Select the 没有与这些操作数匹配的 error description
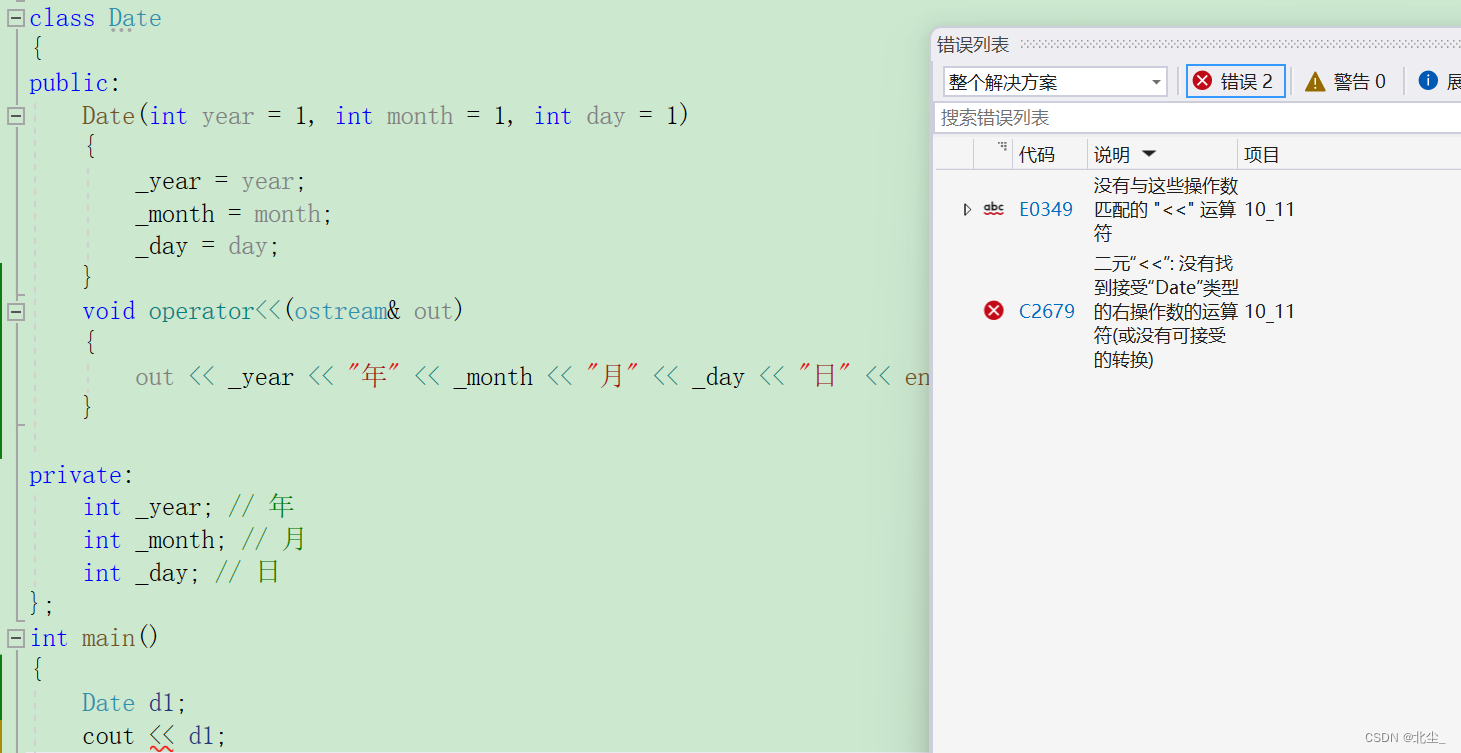 (x=1166, y=209)
